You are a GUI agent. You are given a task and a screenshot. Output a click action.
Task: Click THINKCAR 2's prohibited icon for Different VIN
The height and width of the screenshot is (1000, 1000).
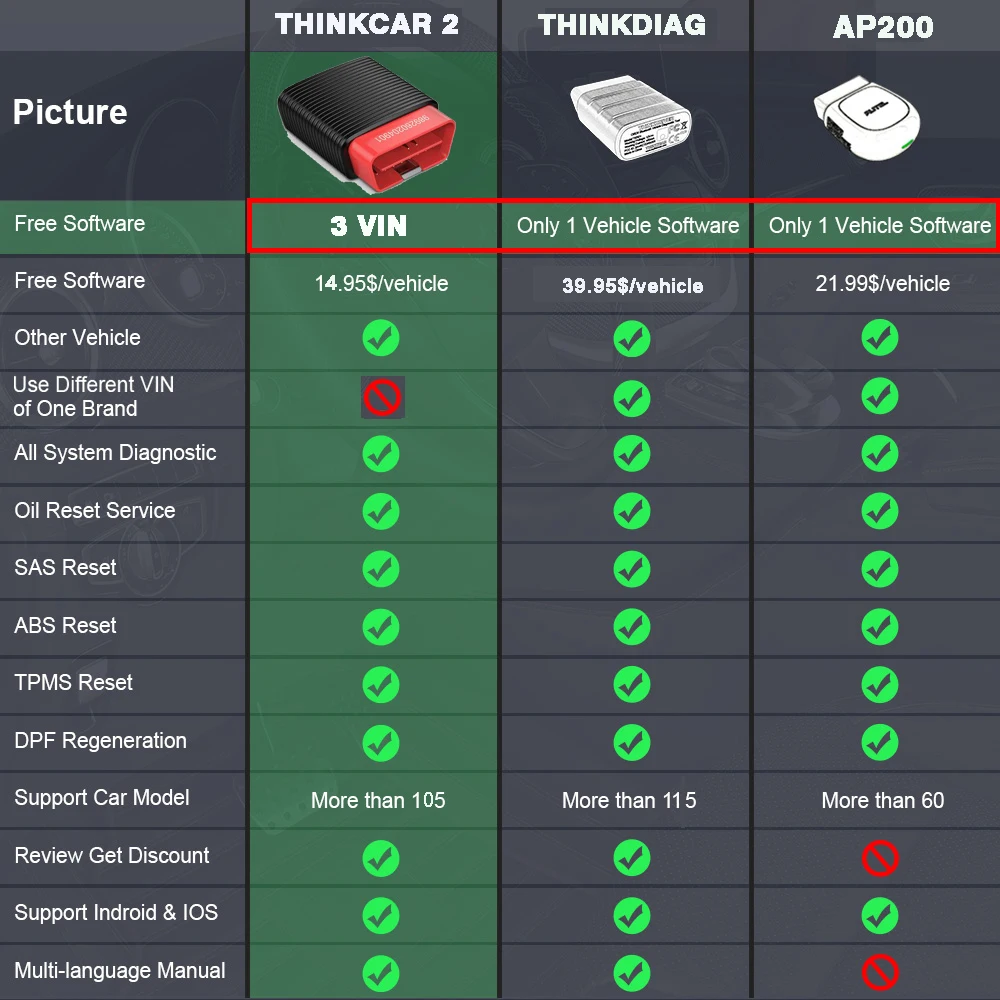tap(382, 397)
